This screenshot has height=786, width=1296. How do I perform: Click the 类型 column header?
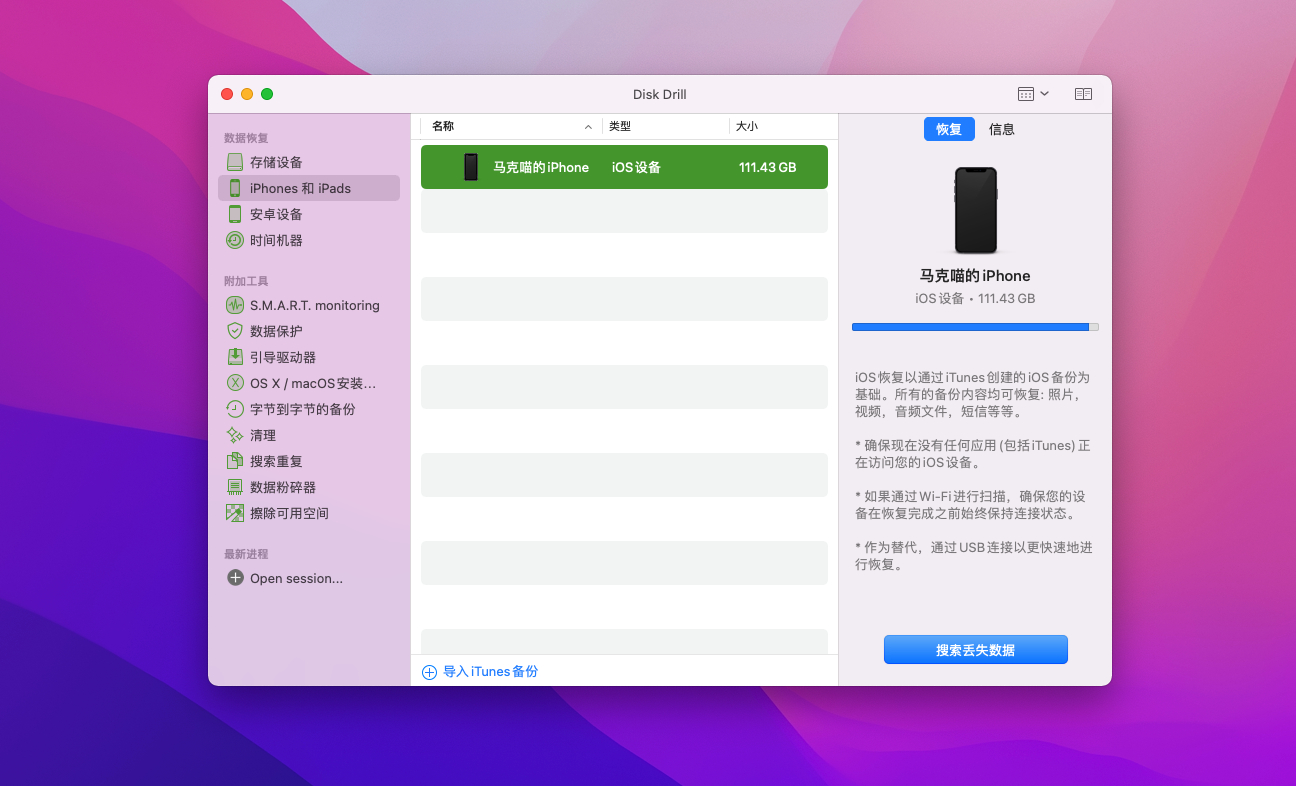620,127
